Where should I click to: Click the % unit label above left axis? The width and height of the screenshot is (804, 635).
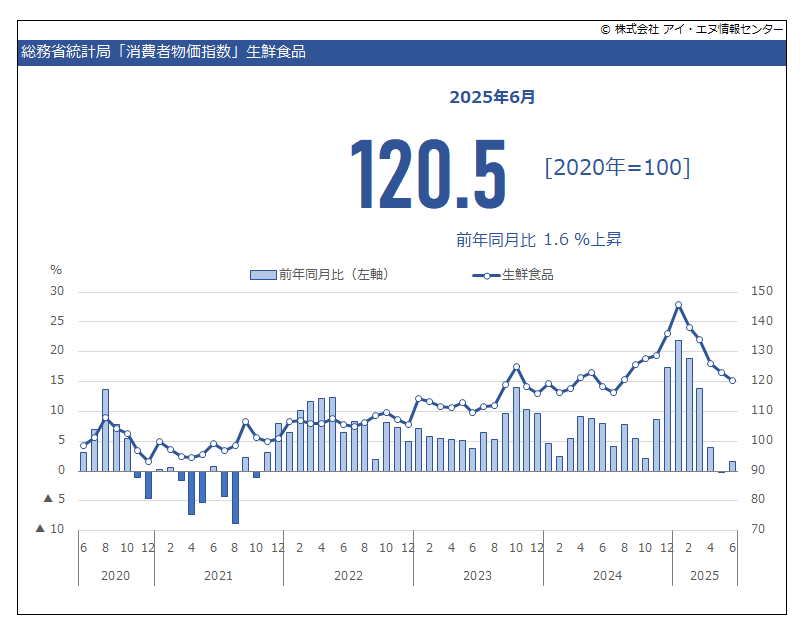pyautogui.click(x=56, y=270)
